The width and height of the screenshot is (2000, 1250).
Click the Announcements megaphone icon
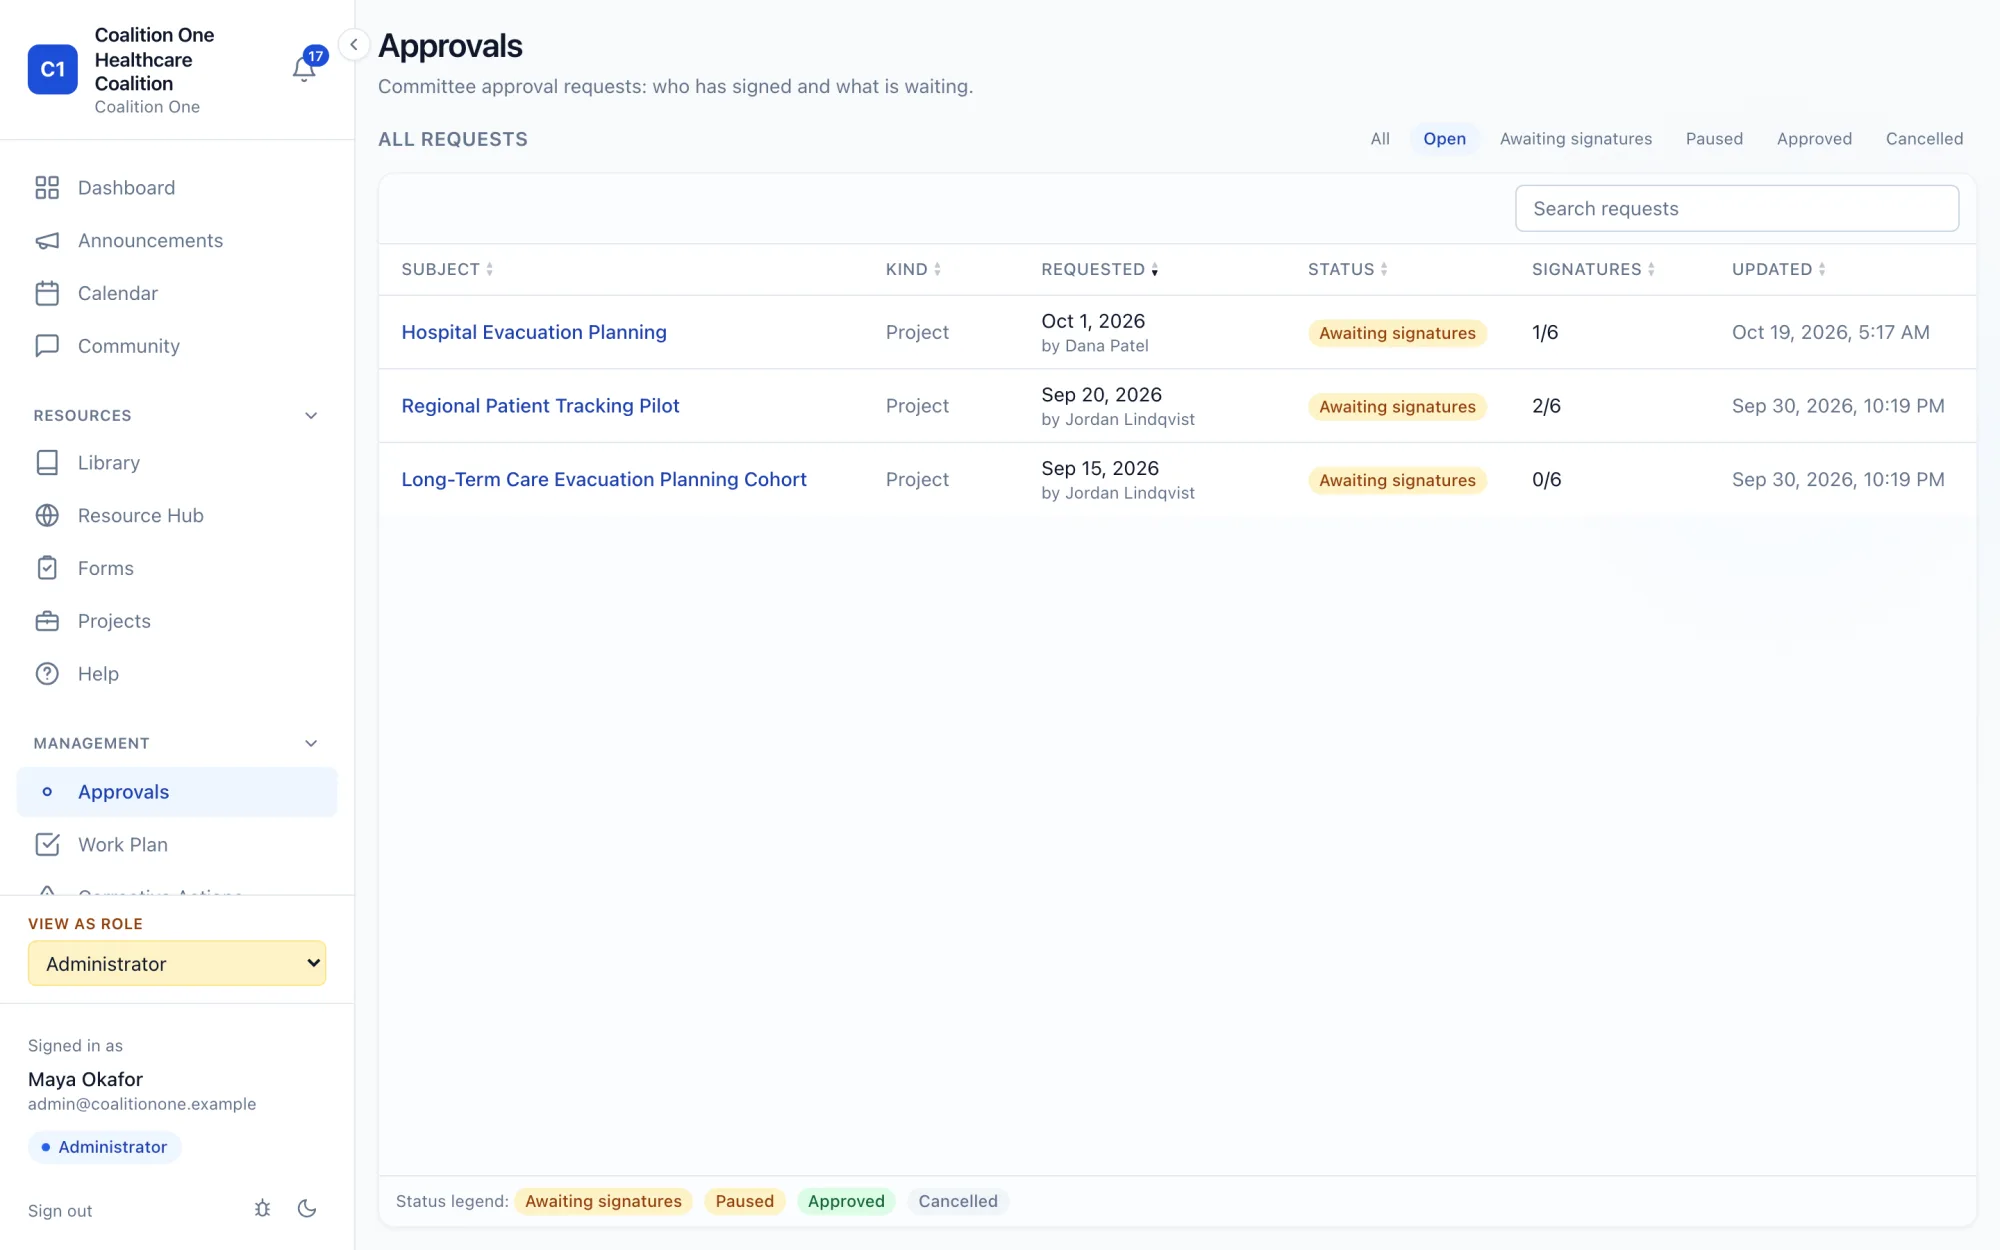47,241
